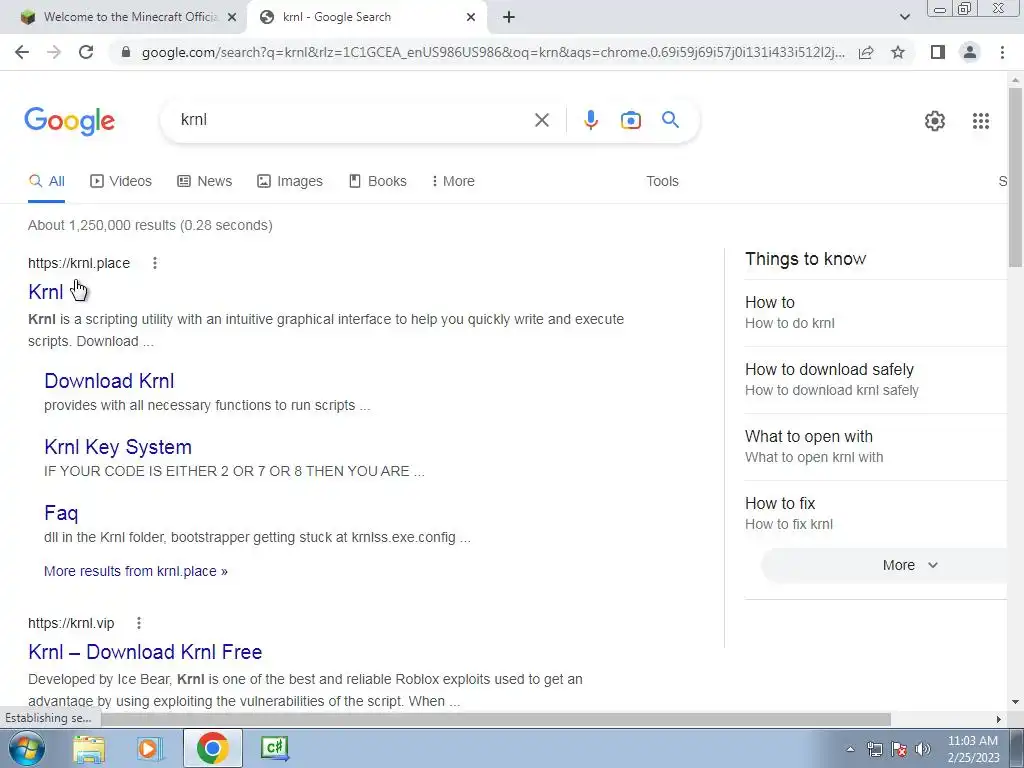Open the Krnl result link

click(x=45, y=291)
